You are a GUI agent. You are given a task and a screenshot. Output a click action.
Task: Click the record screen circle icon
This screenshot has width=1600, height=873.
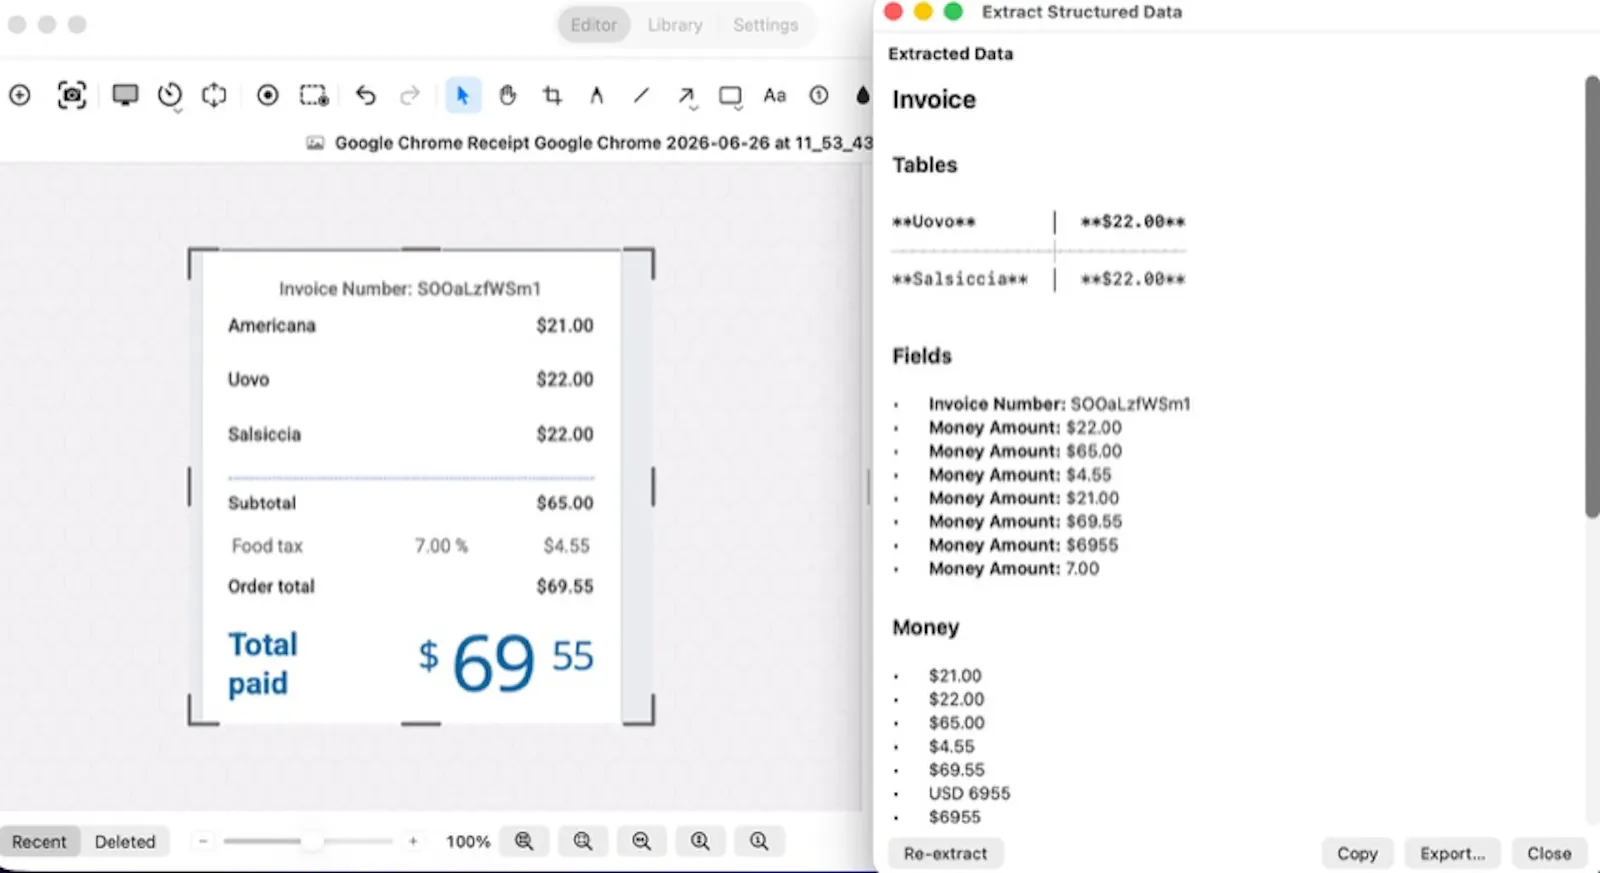(x=267, y=95)
